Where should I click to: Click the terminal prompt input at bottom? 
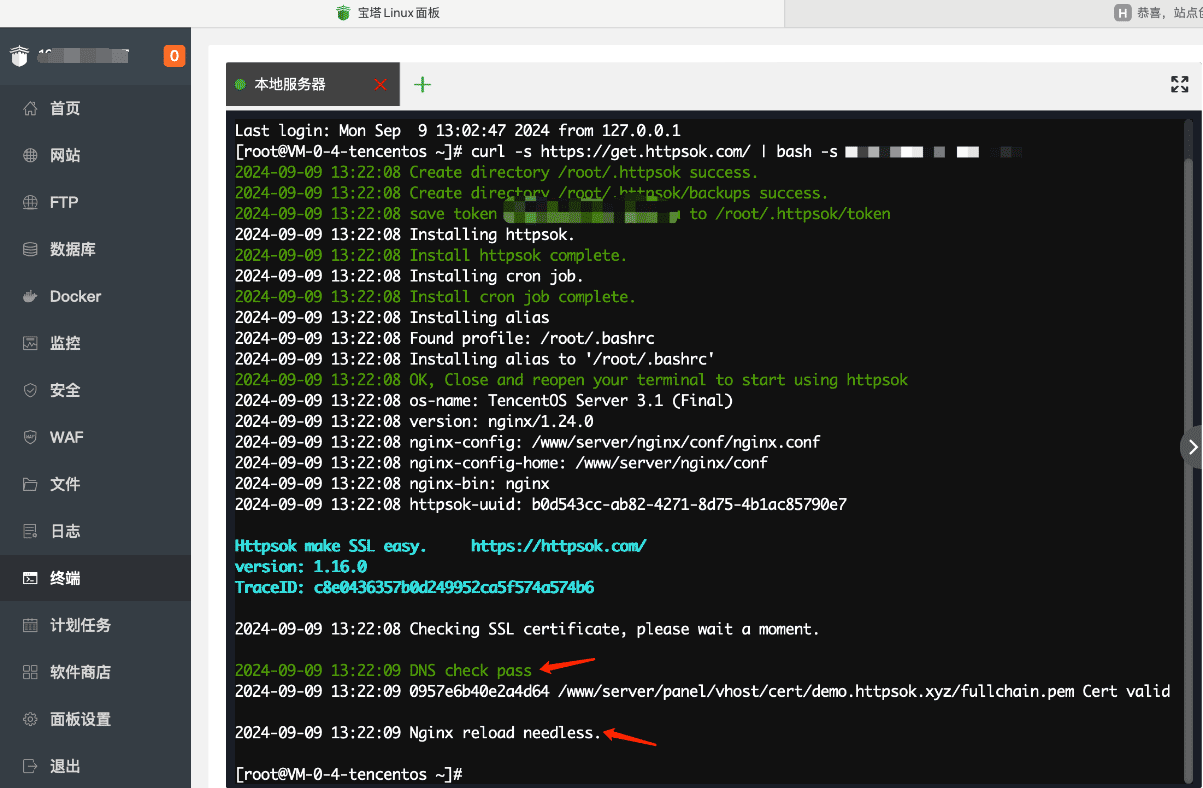350,775
